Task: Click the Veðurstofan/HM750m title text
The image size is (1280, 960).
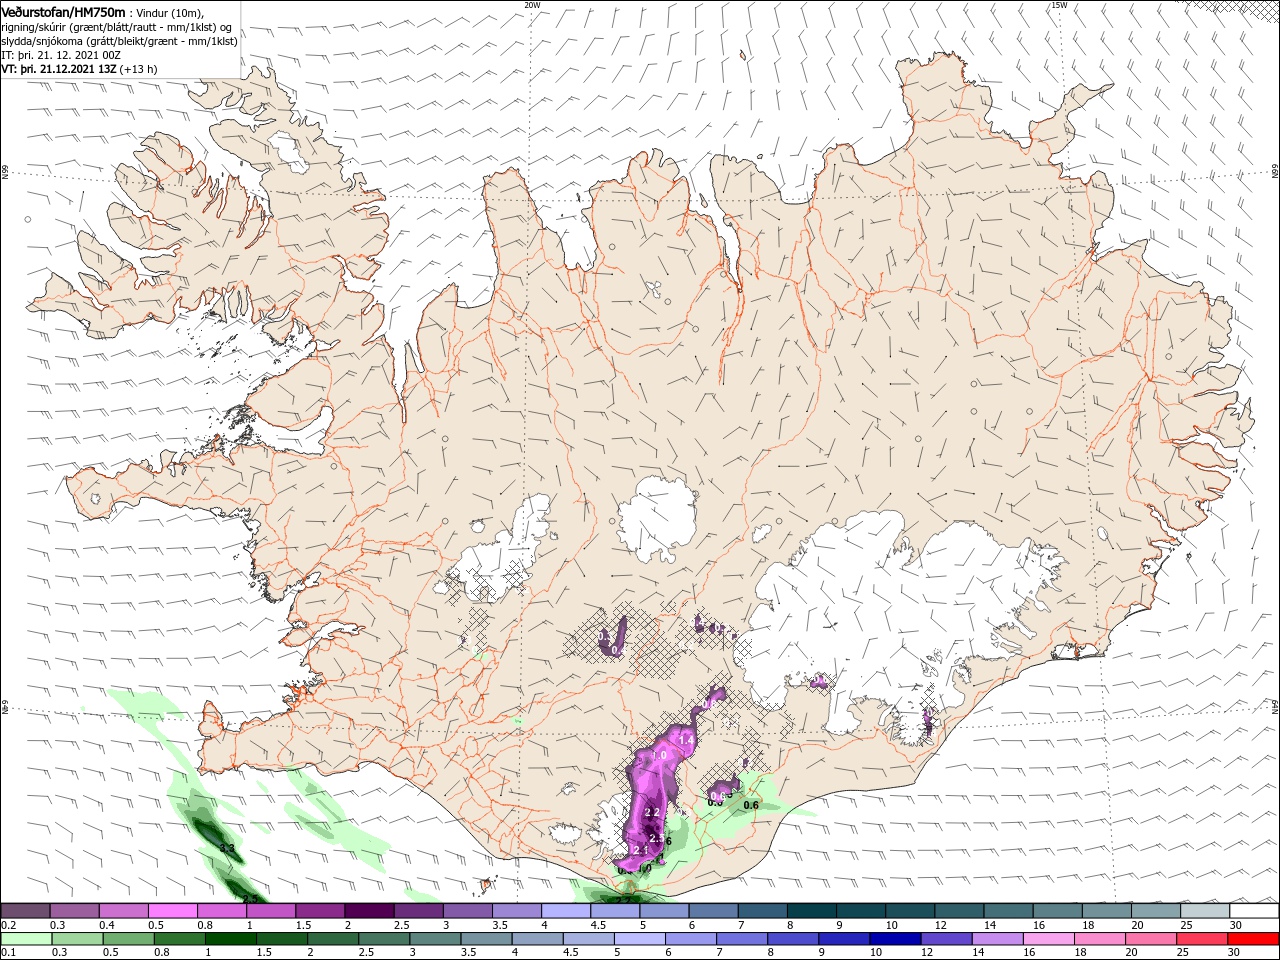Action: point(63,12)
